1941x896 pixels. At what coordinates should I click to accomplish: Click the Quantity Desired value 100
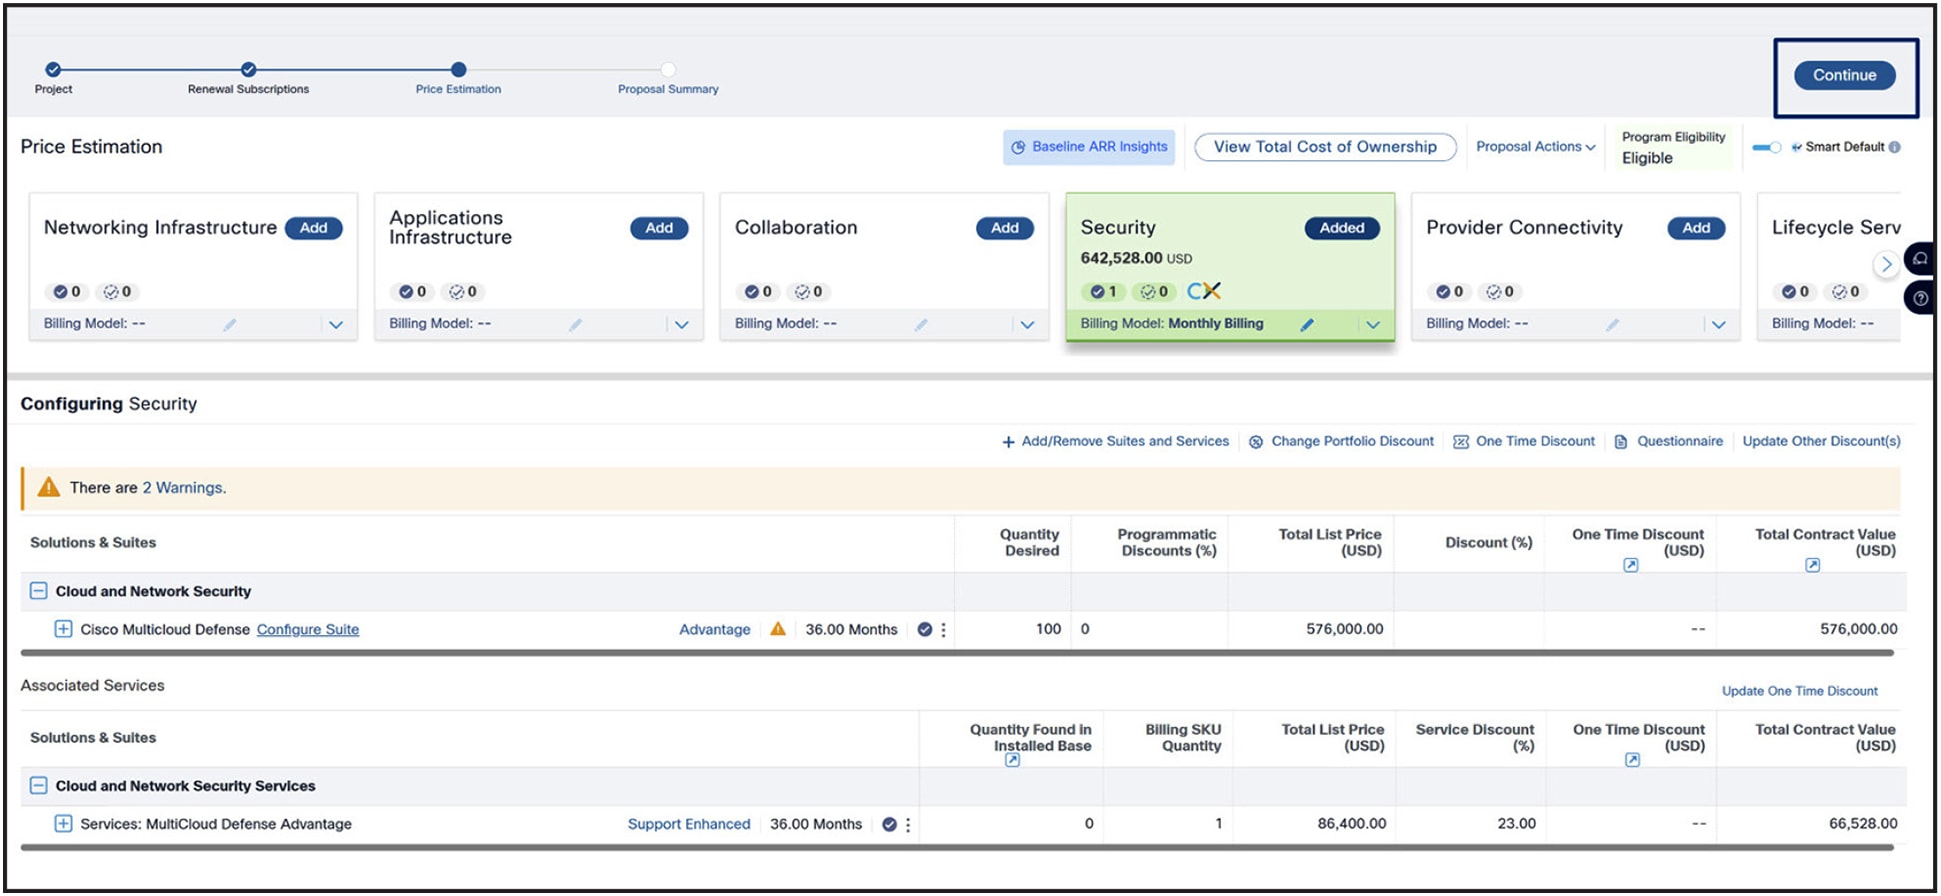1048,629
